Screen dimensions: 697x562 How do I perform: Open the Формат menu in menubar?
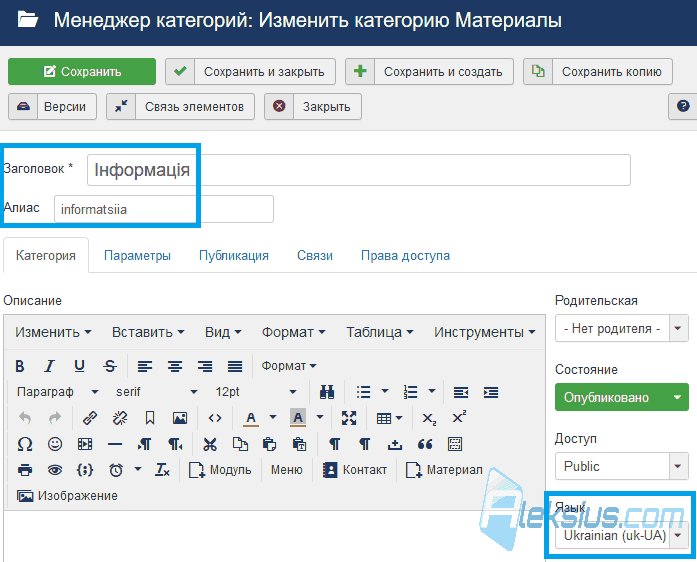pos(293,332)
